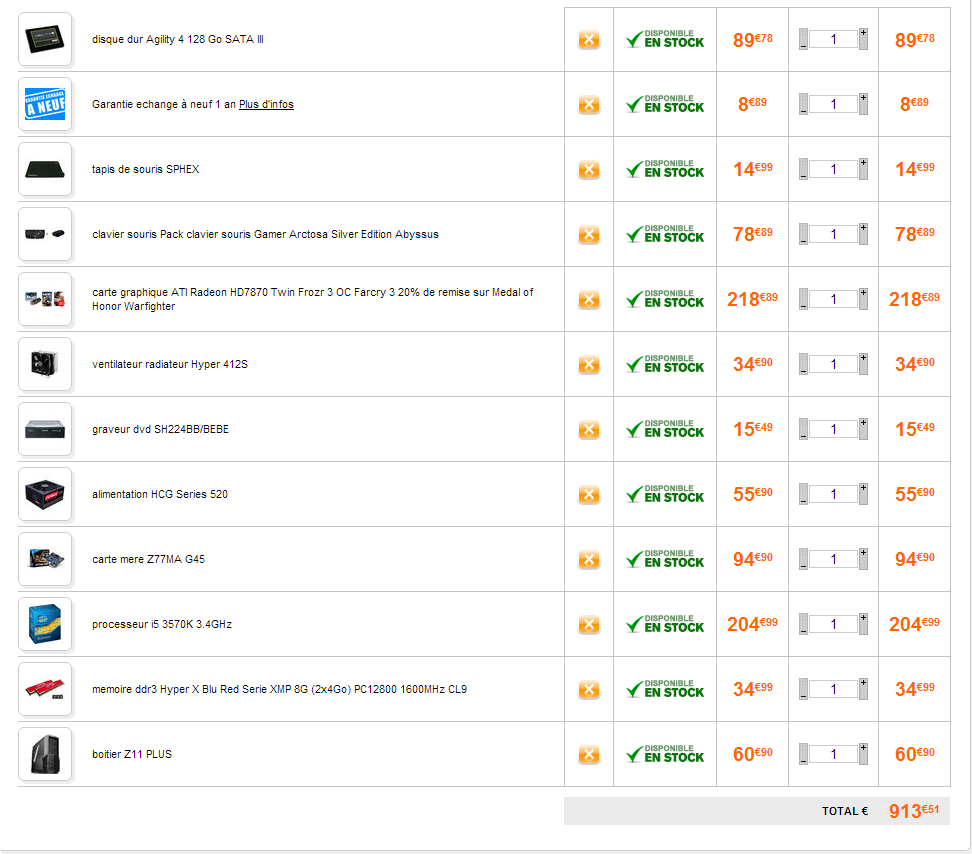This screenshot has height=854, width=972.
Task: Remove alimentation HCG Series 520 from cart
Action: click(x=589, y=495)
